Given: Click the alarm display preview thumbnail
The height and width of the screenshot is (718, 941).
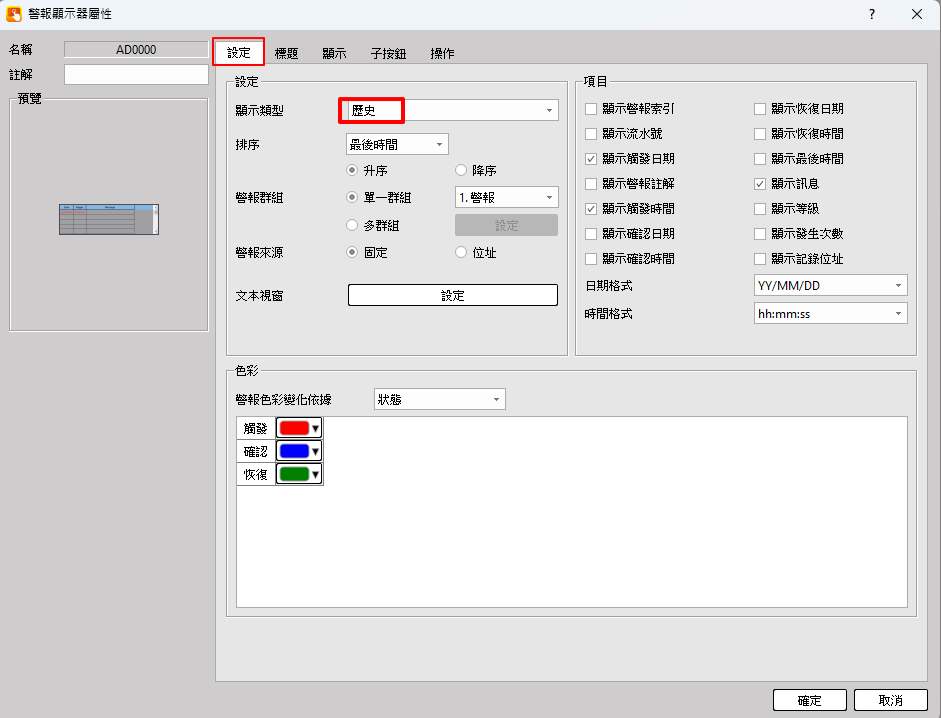Looking at the screenshot, I should [x=108, y=219].
